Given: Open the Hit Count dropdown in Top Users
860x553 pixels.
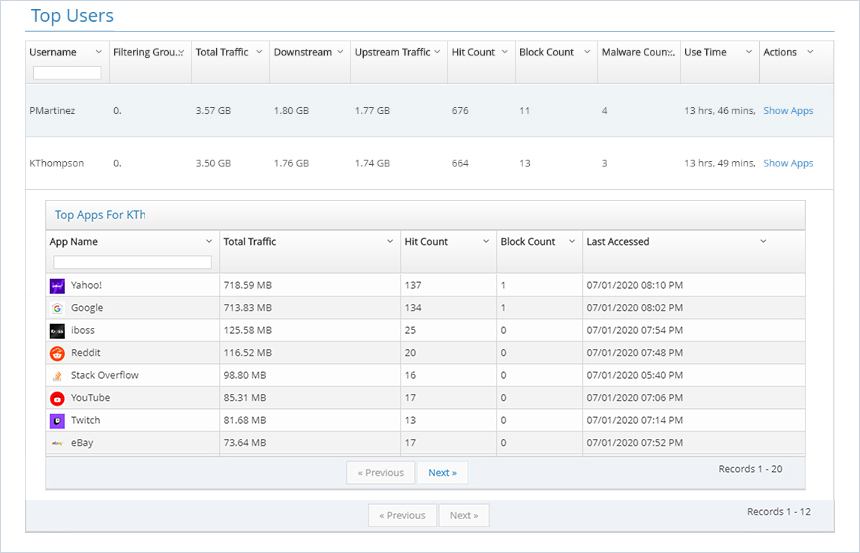Looking at the screenshot, I should click(x=505, y=52).
